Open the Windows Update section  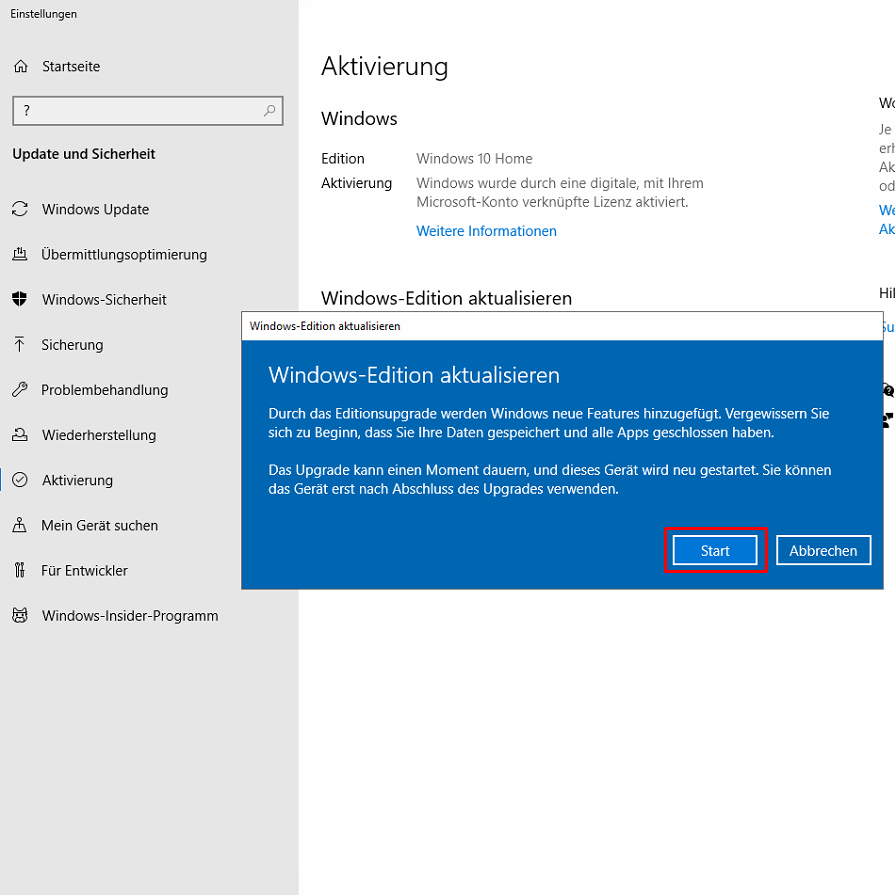pos(95,210)
